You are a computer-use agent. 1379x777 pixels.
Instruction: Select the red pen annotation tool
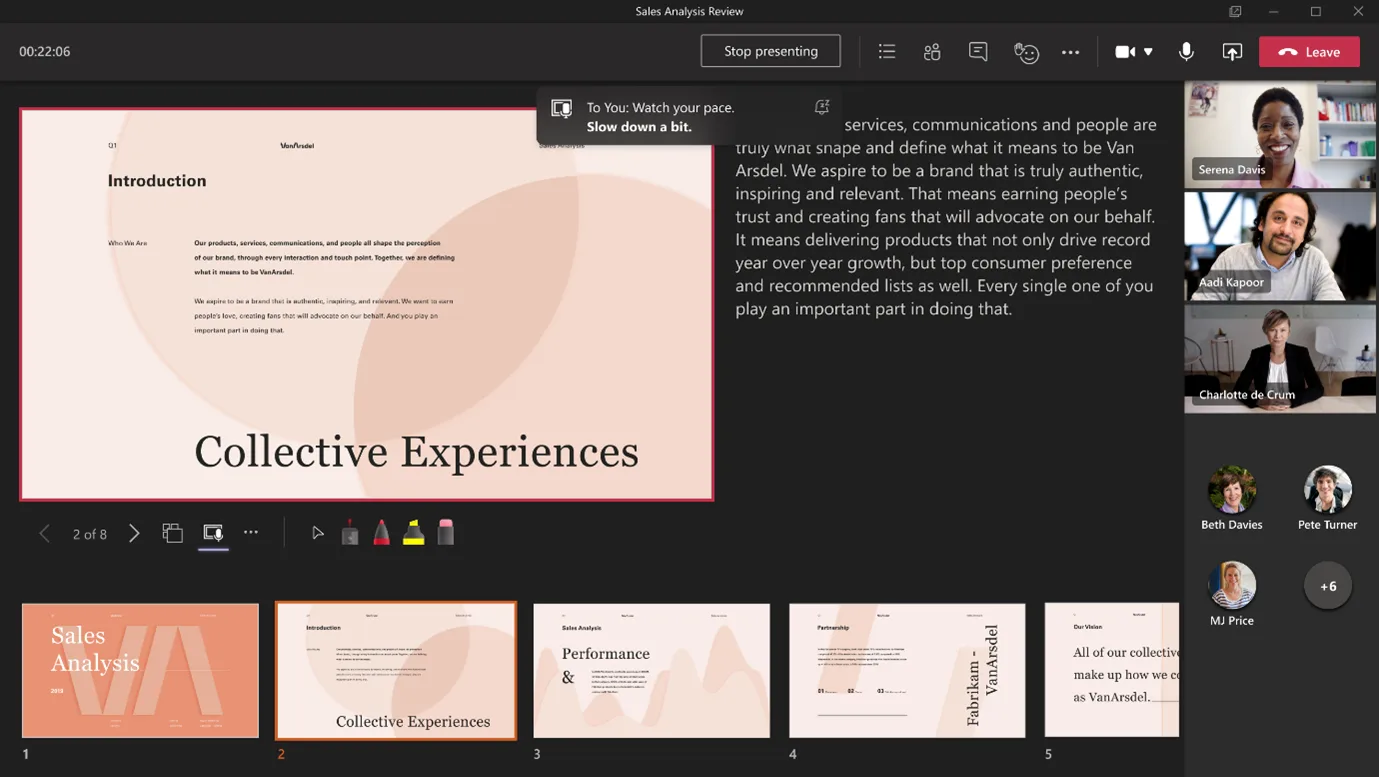click(x=381, y=532)
